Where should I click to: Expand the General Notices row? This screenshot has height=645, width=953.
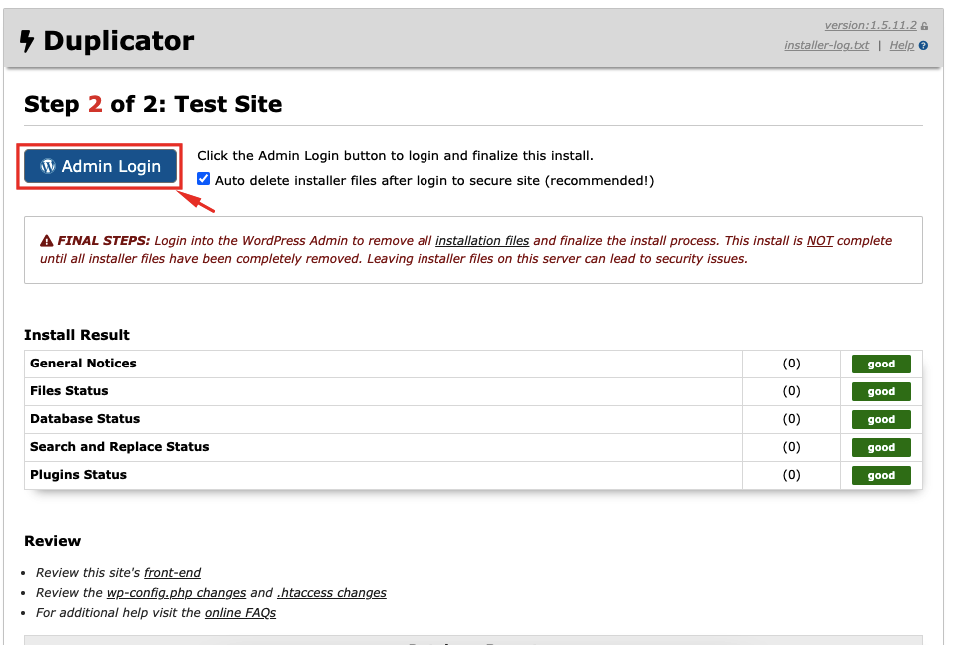473,364
